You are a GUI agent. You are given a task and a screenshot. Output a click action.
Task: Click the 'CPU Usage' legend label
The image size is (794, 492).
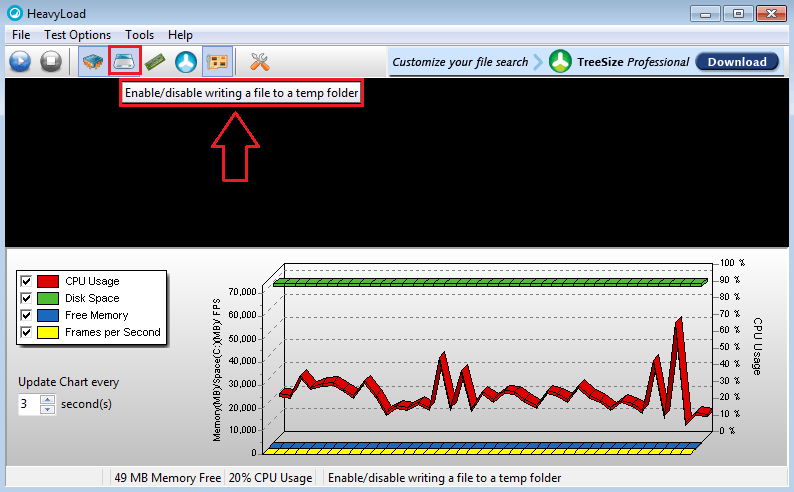pos(92,281)
